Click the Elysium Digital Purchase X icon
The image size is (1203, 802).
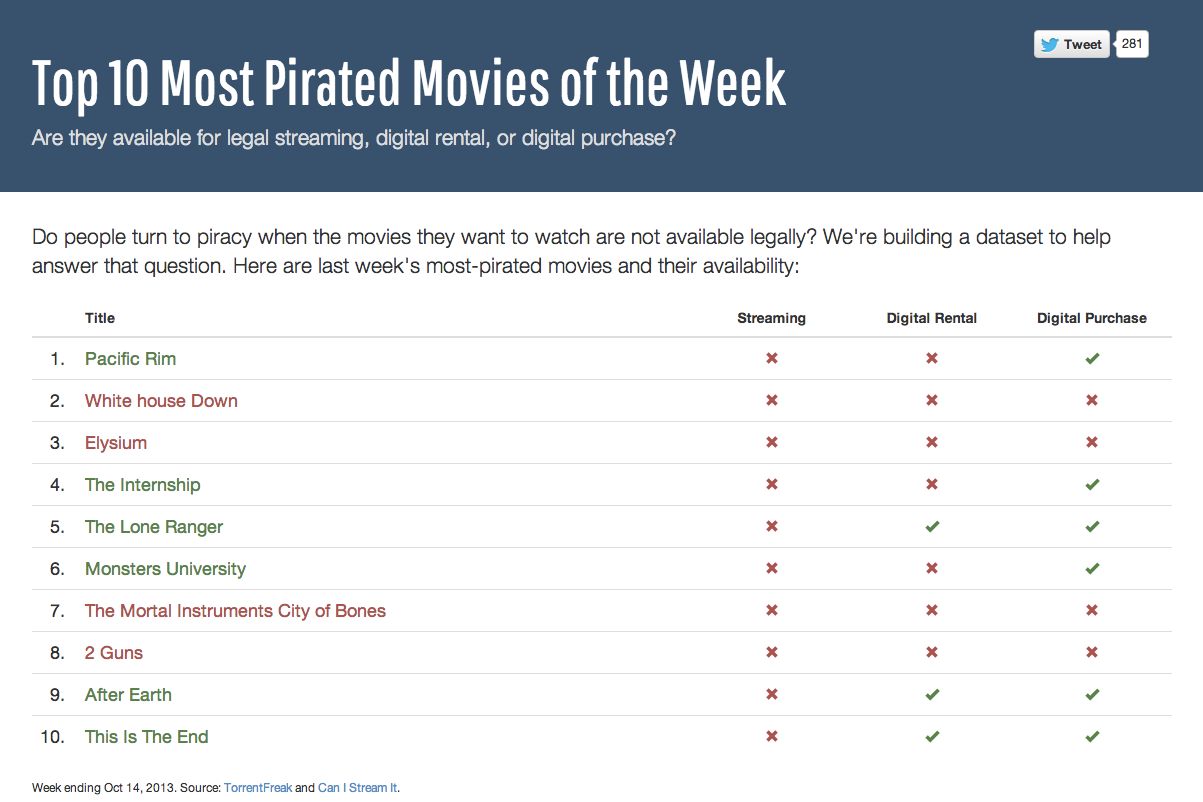click(x=1092, y=443)
